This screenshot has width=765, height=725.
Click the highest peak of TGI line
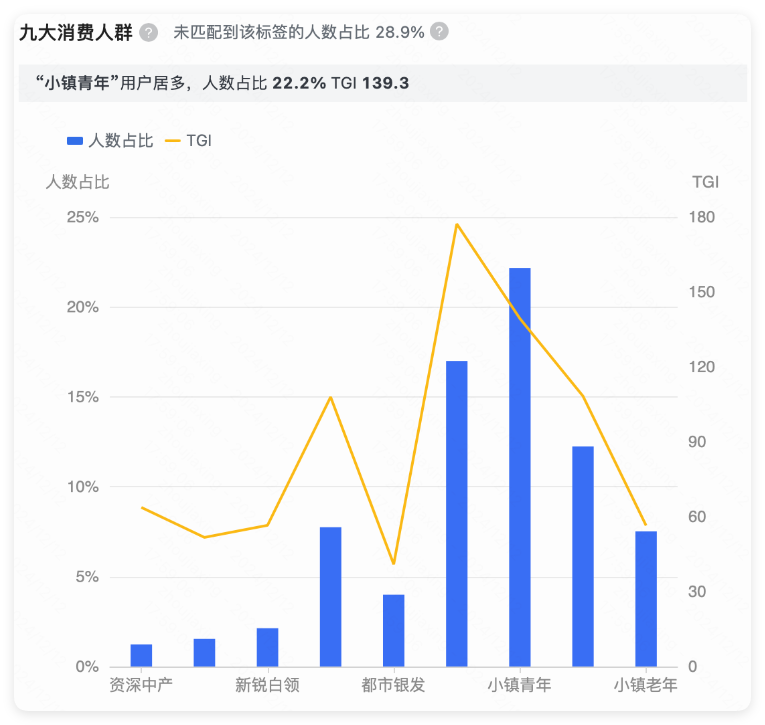[456, 224]
